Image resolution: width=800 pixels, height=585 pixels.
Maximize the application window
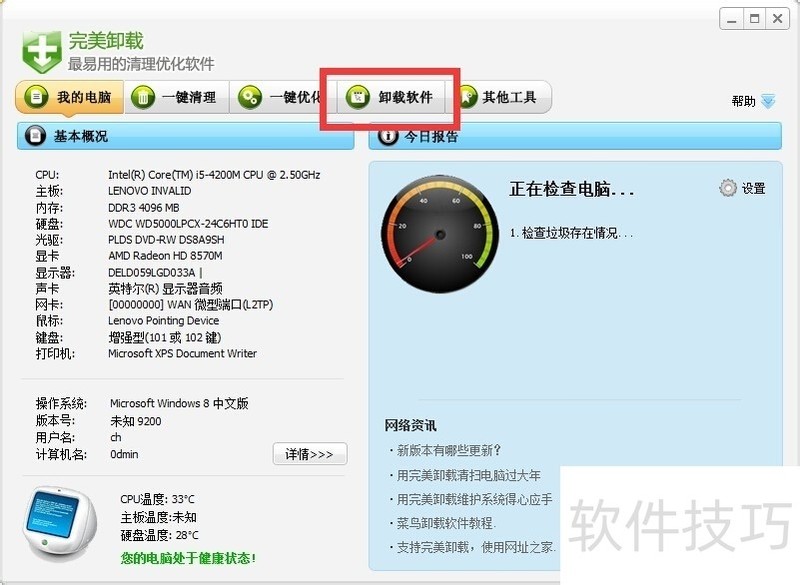754,19
